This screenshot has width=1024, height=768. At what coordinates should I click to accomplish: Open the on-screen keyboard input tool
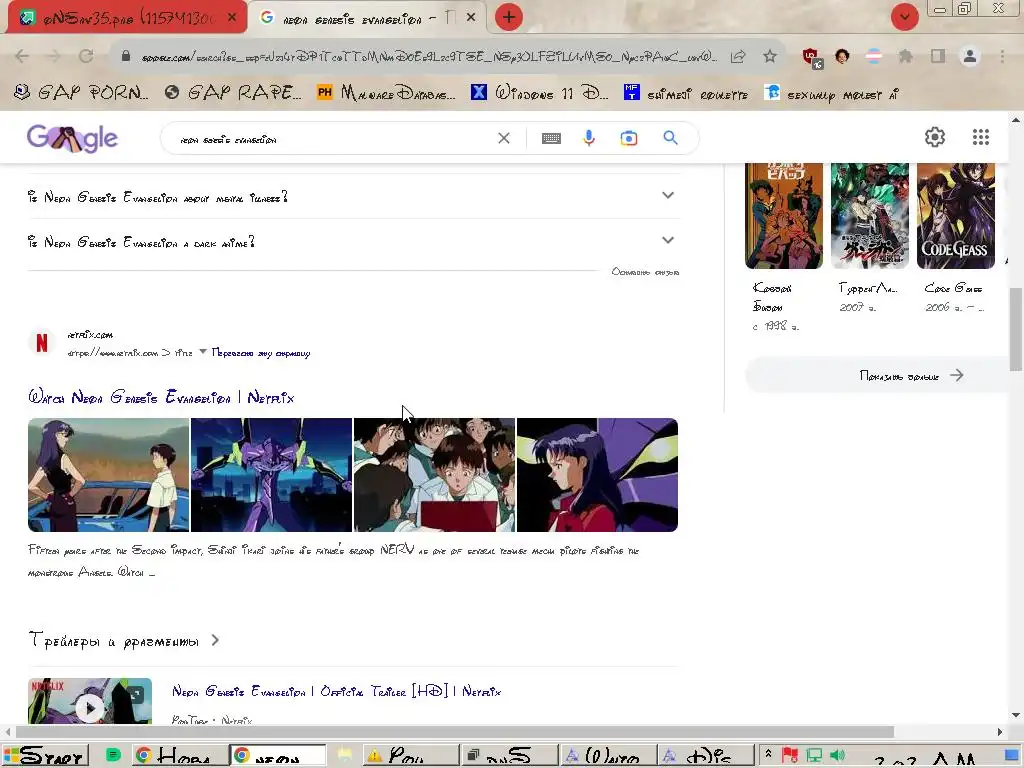click(x=551, y=138)
